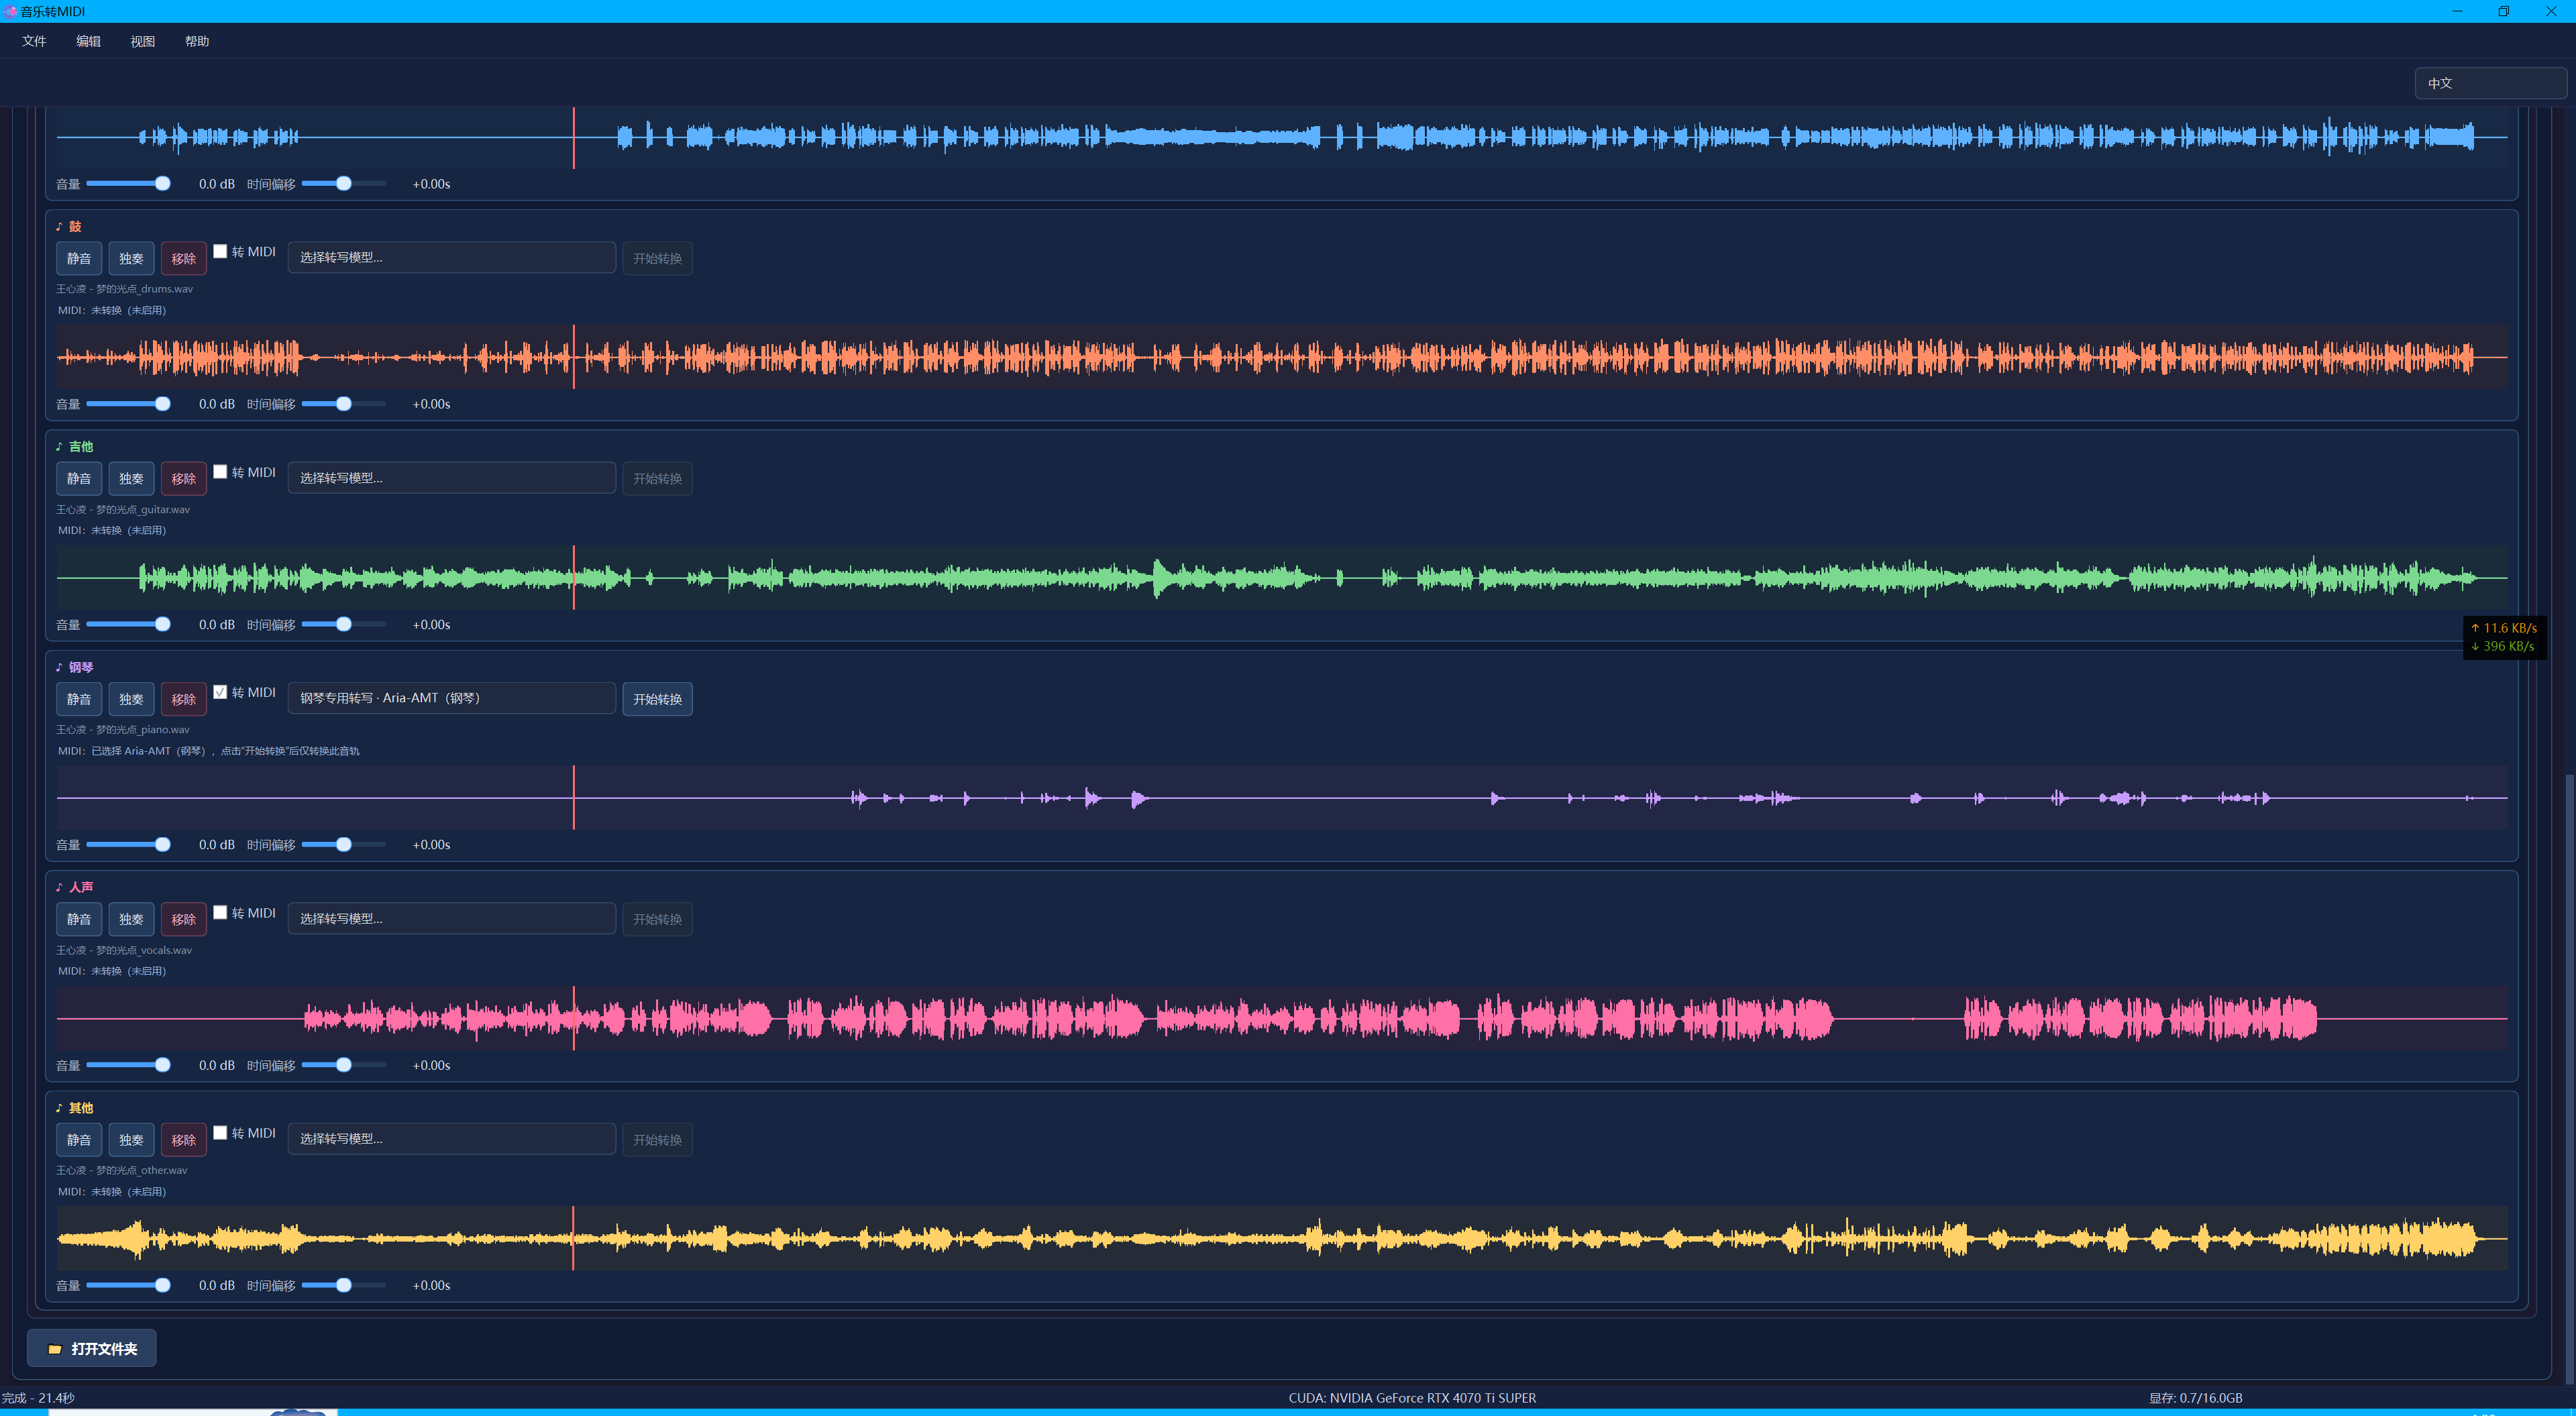The height and width of the screenshot is (1416, 2576).
Task: Open the 帮助 menu
Action: 197,41
